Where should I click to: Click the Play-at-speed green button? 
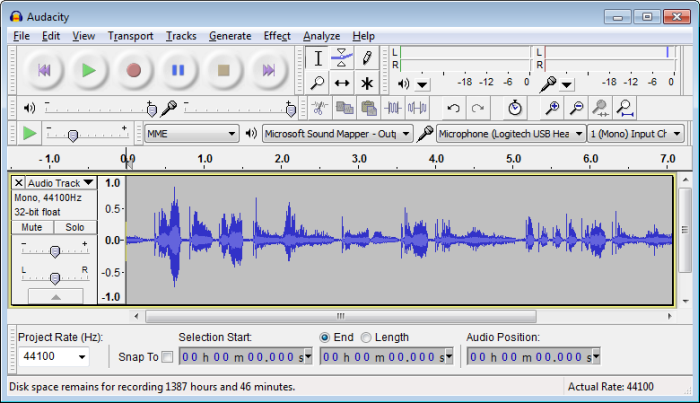pyautogui.click(x=29, y=133)
